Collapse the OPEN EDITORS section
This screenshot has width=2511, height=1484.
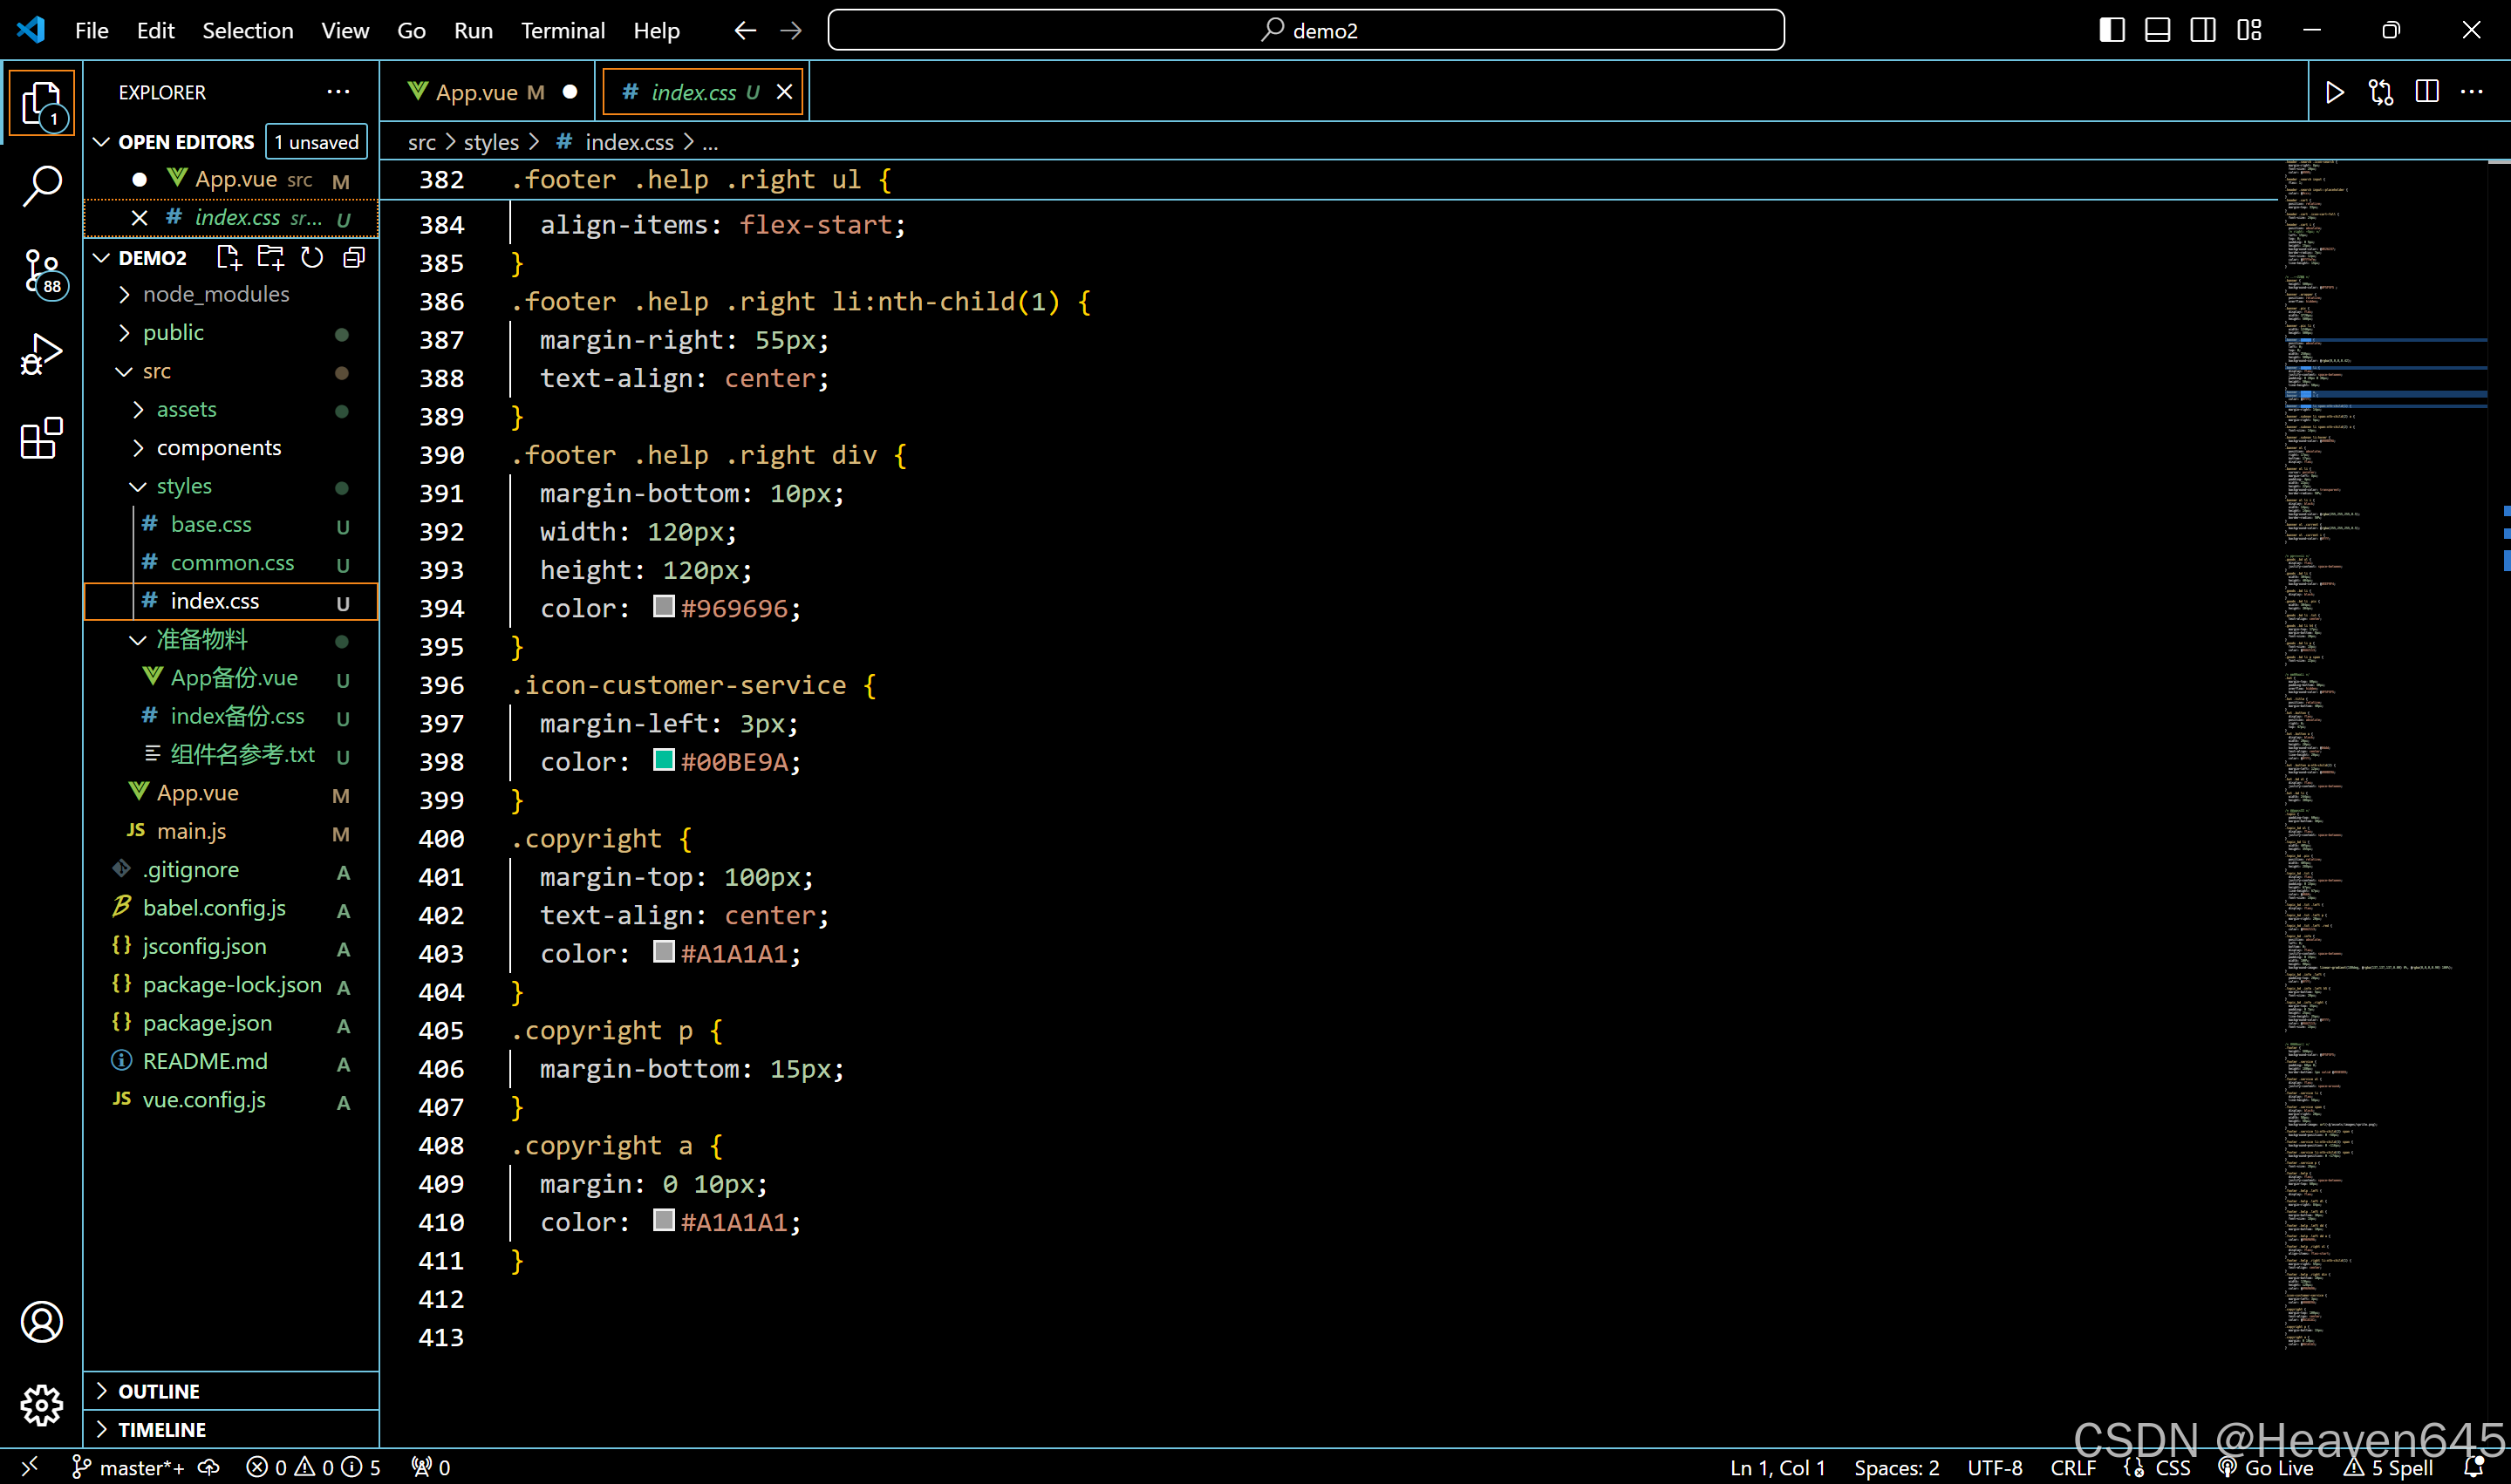pos(102,142)
